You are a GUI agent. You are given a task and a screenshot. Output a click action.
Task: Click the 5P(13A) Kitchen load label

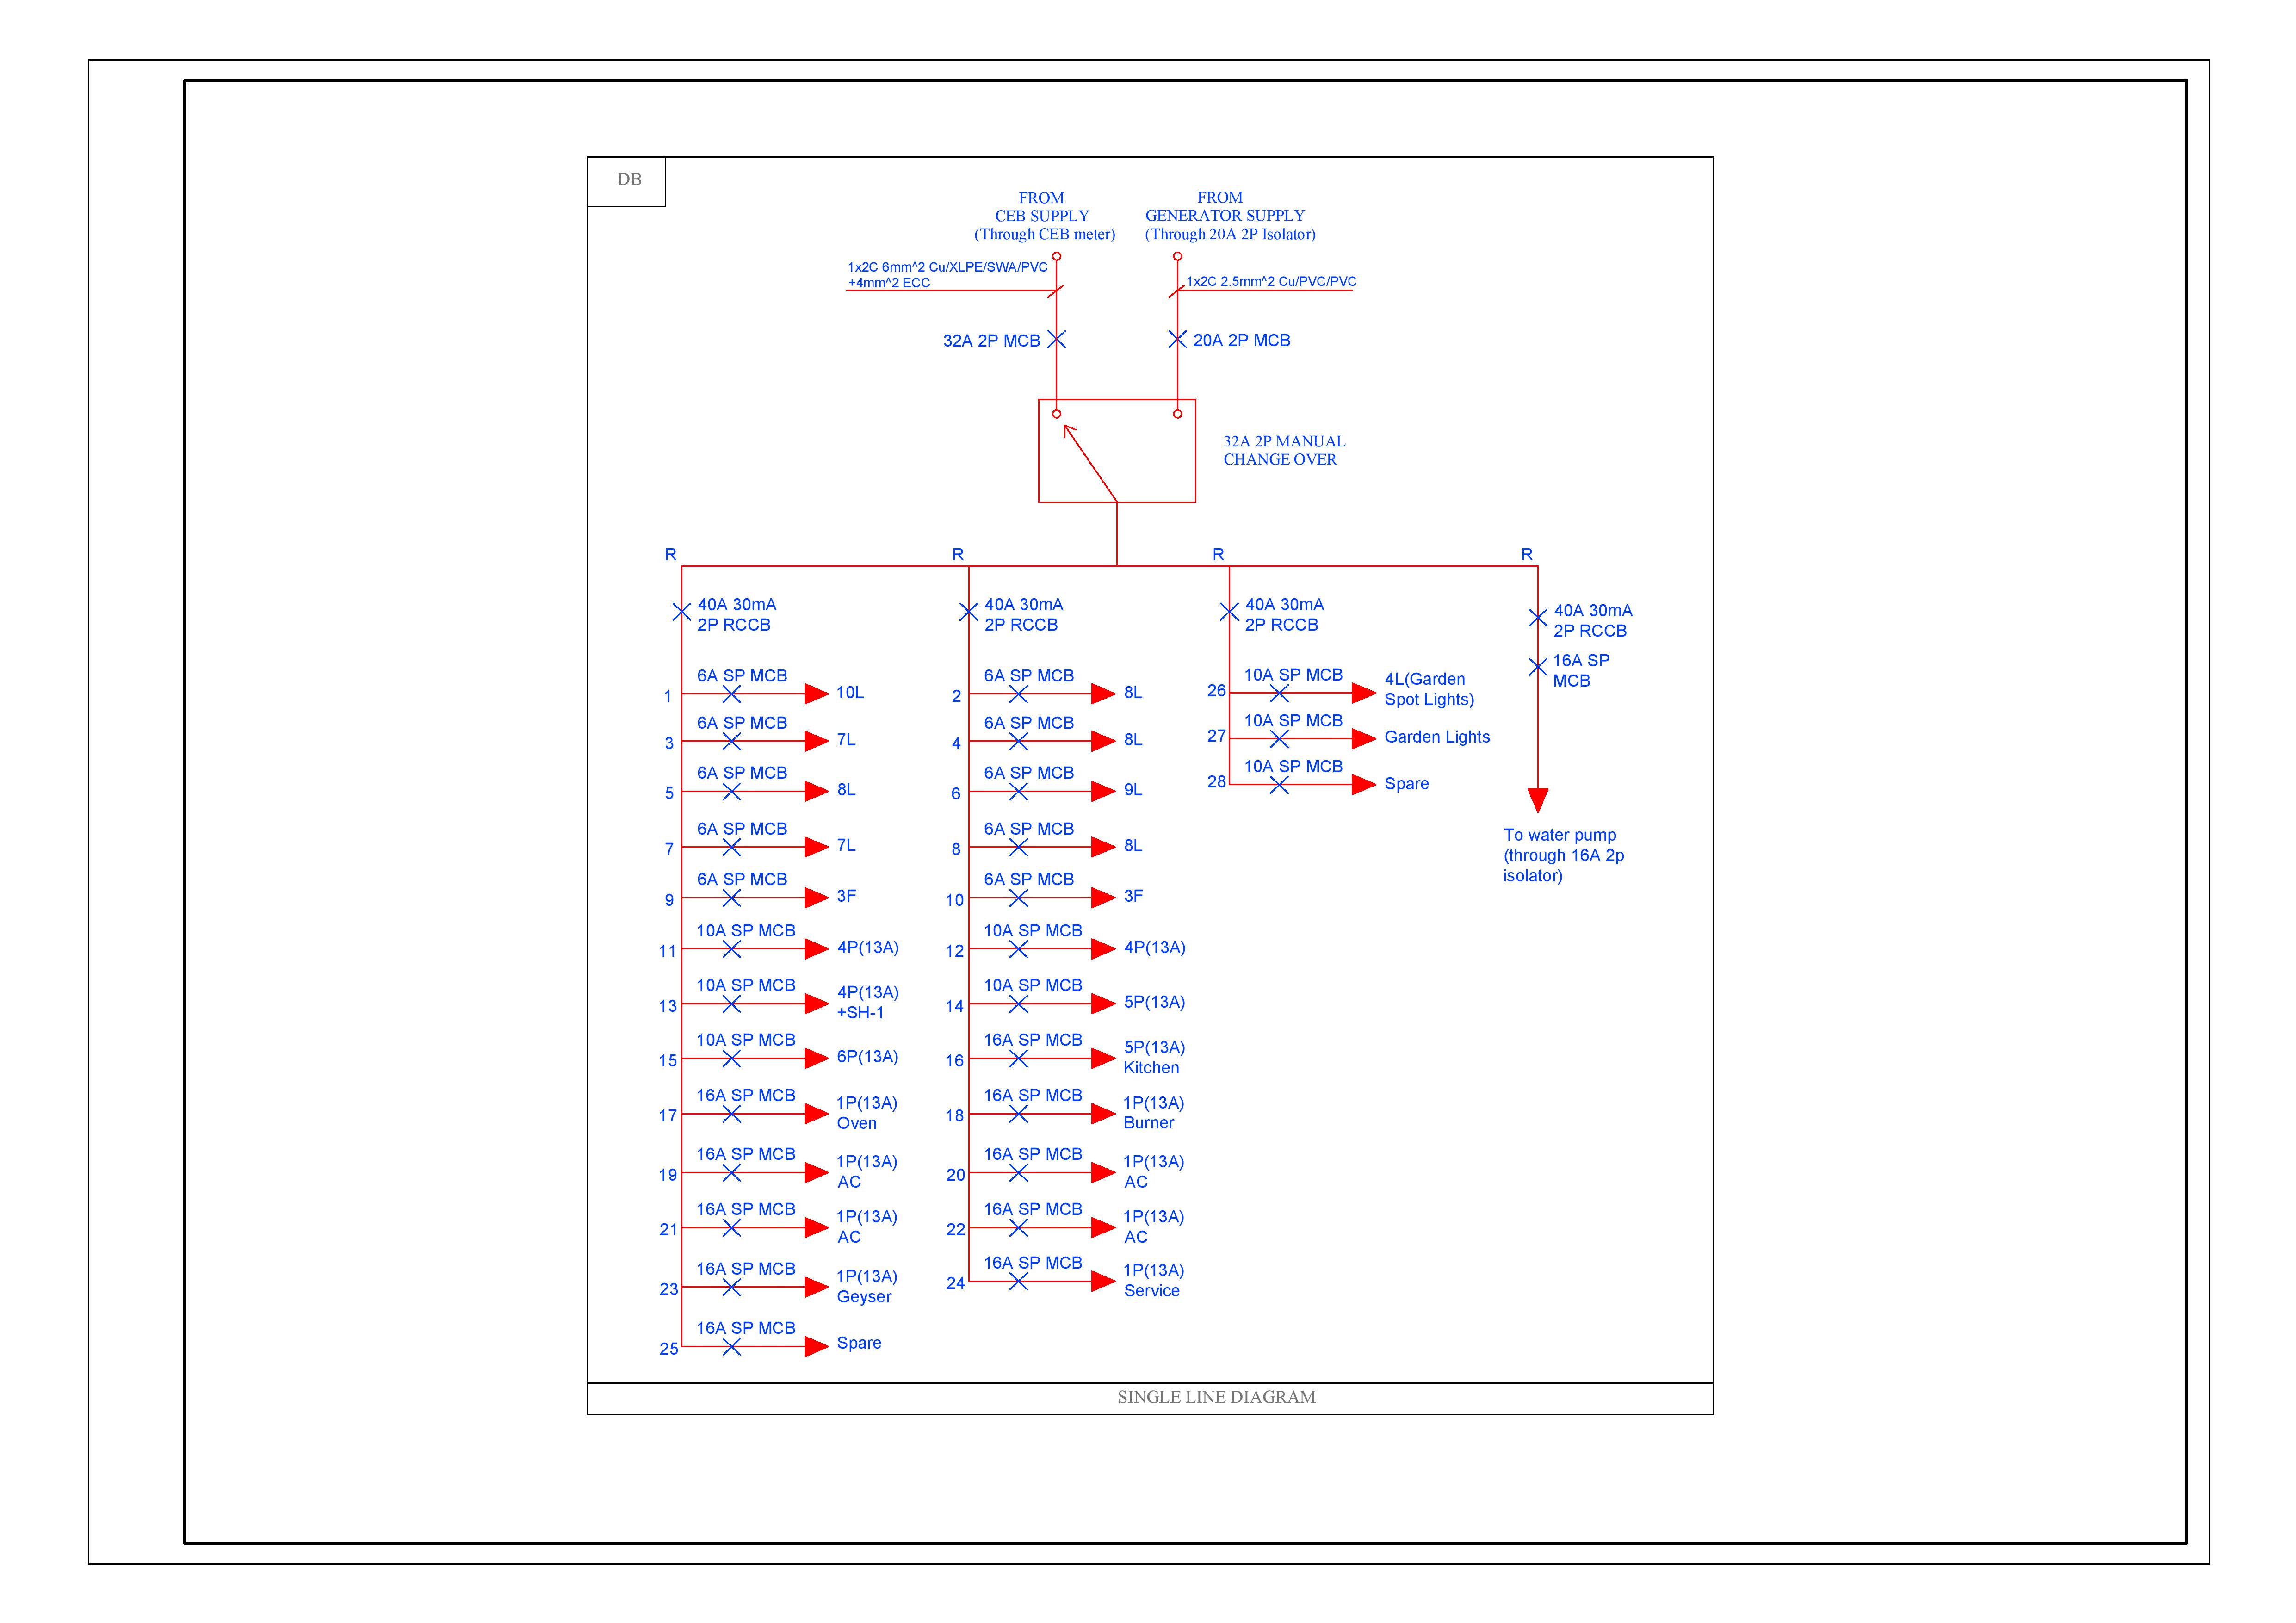pyautogui.click(x=1153, y=1057)
